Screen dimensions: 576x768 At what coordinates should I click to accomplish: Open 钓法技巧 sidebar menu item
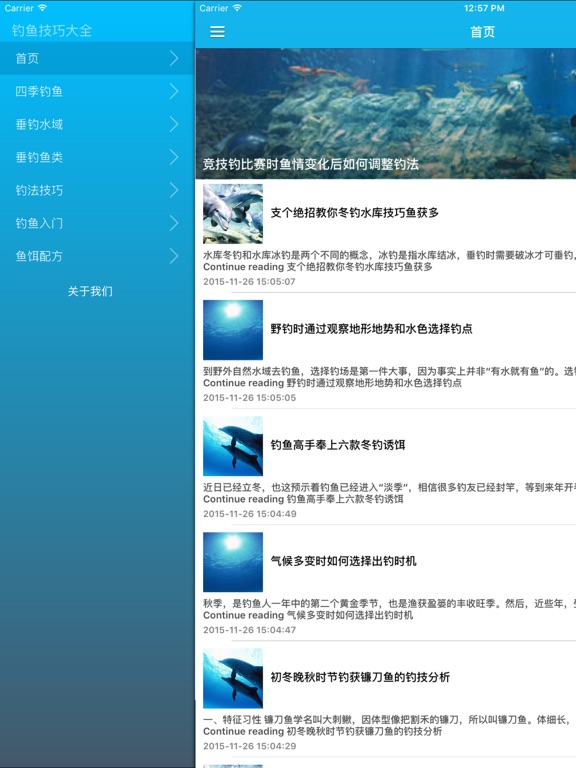tap(97, 190)
